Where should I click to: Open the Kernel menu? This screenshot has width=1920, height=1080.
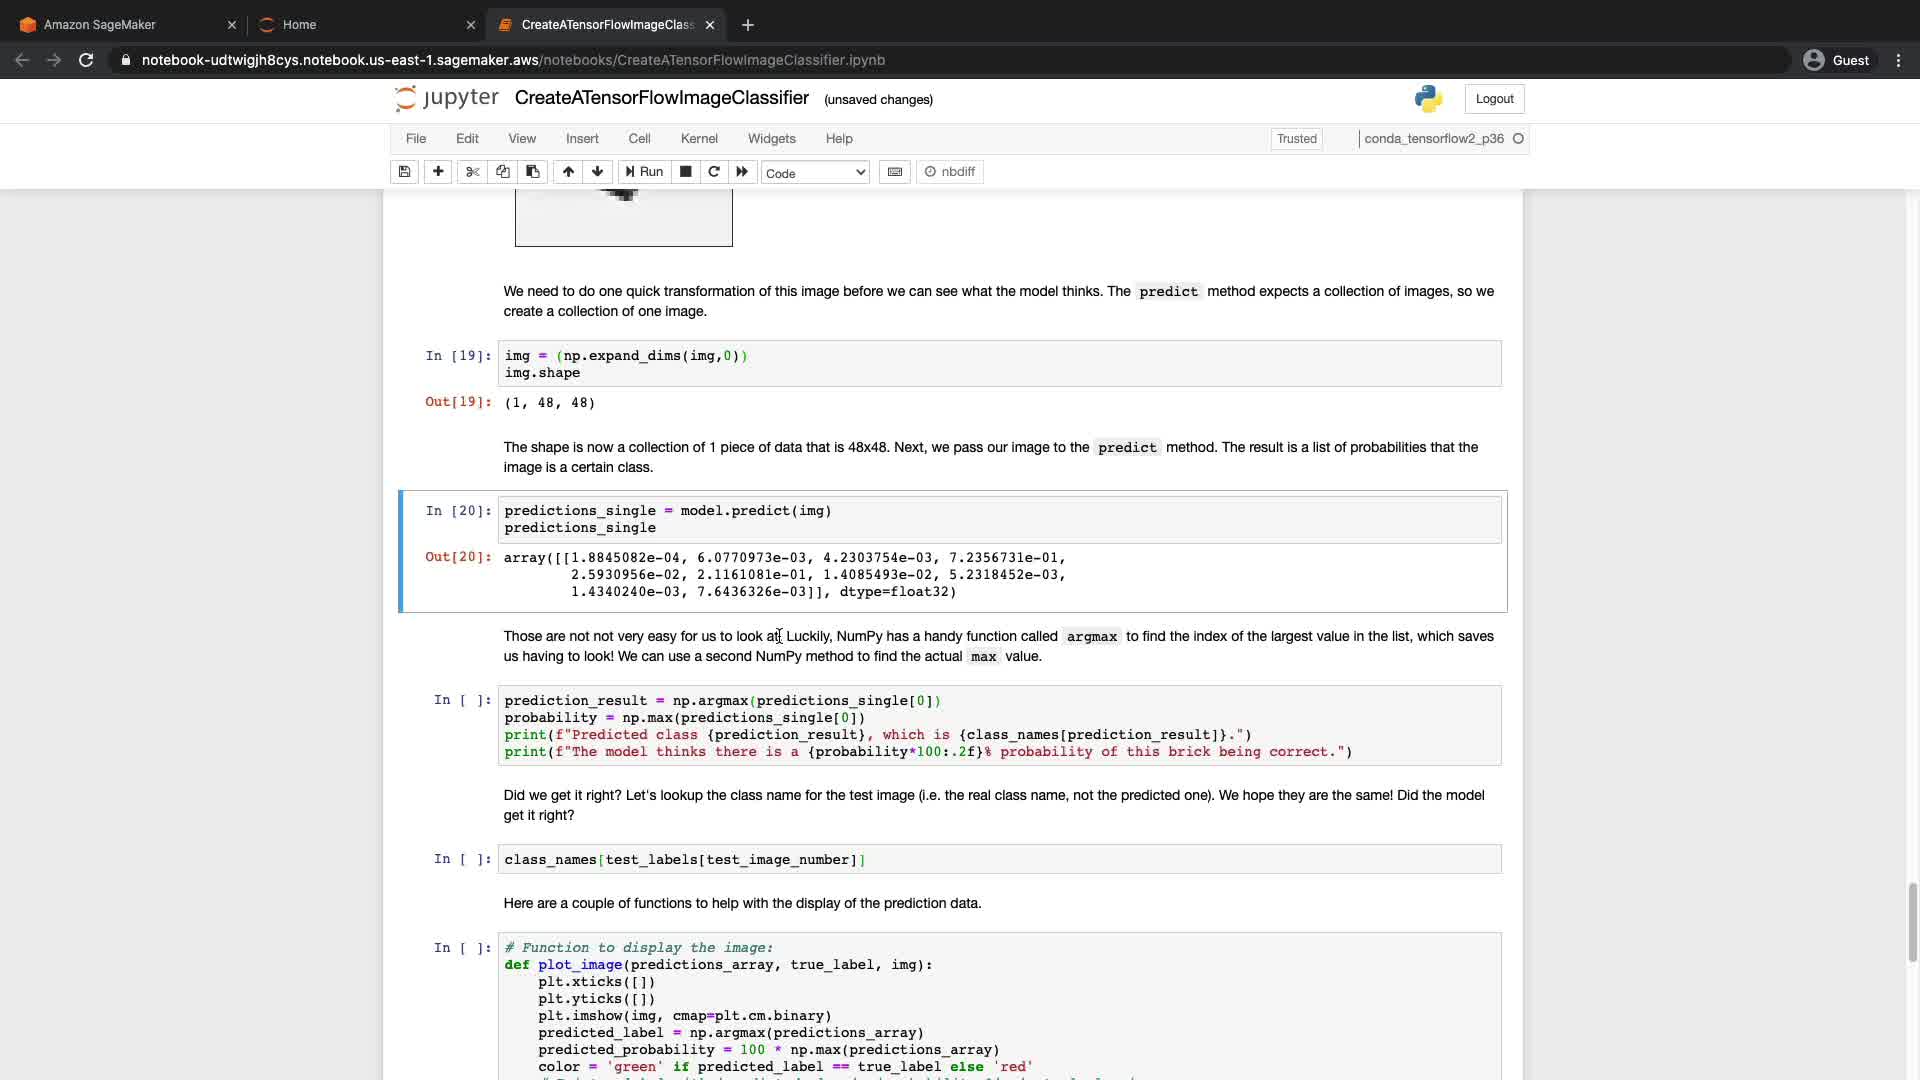pos(699,139)
